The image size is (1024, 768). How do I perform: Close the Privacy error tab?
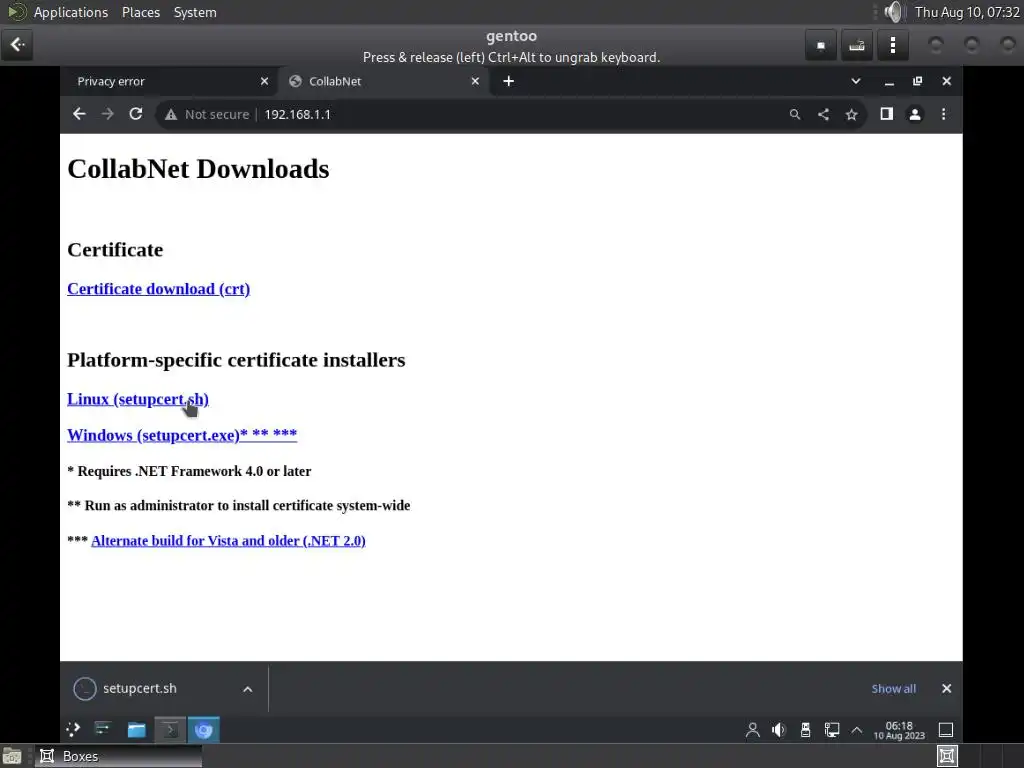(264, 81)
